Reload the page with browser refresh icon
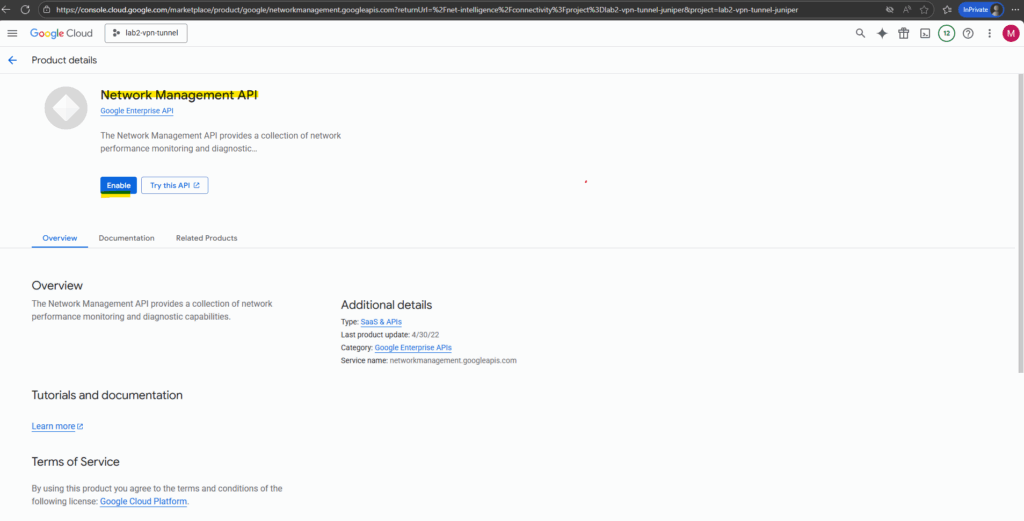 [25, 10]
